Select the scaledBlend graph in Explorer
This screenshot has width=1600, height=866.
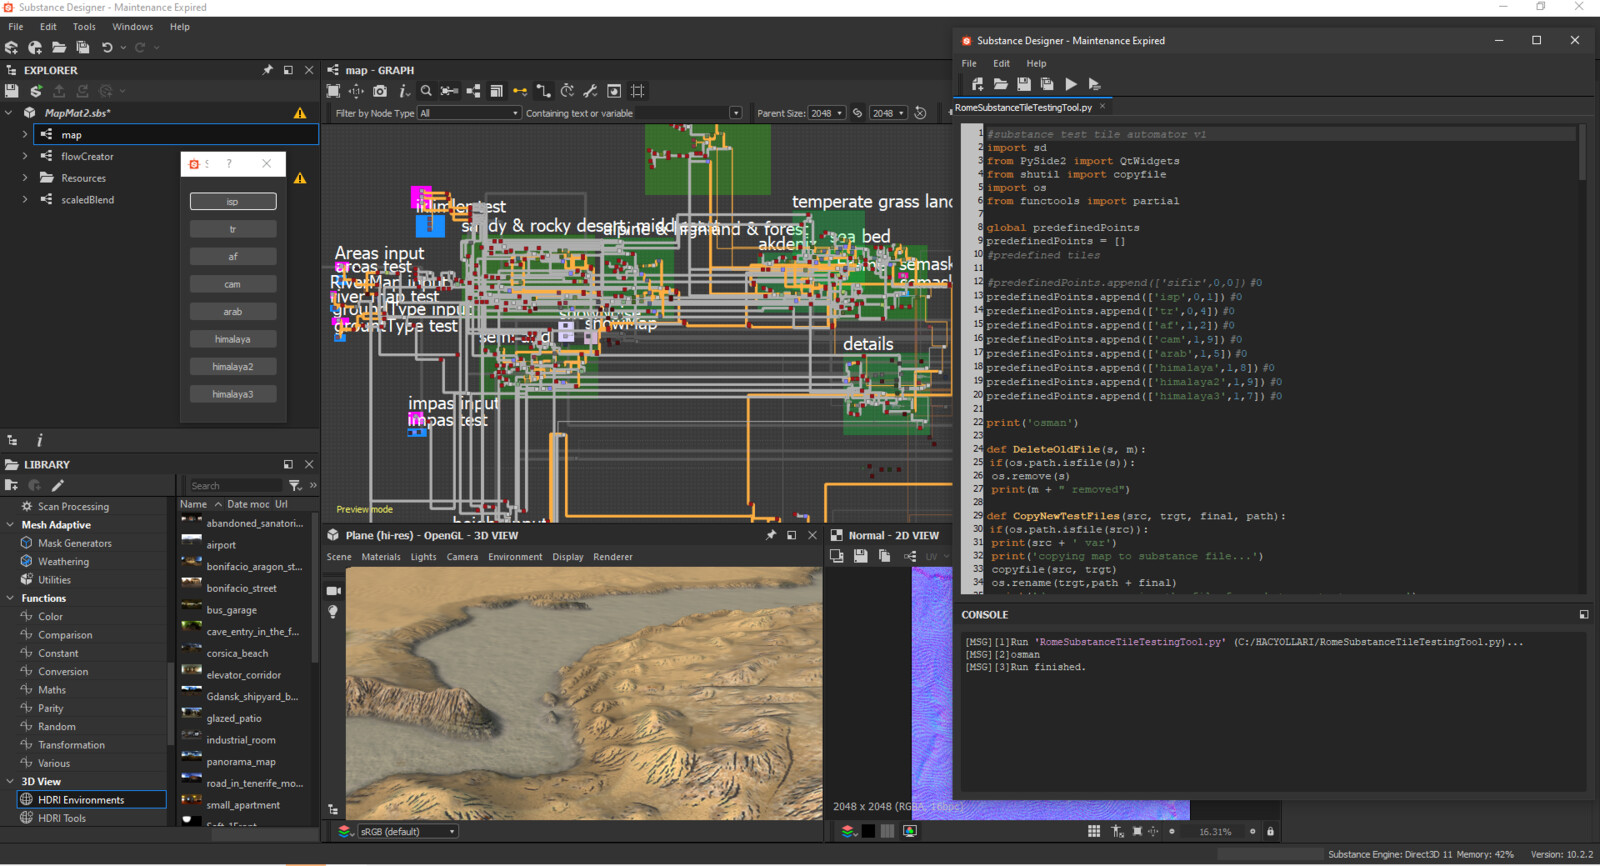[x=87, y=200]
